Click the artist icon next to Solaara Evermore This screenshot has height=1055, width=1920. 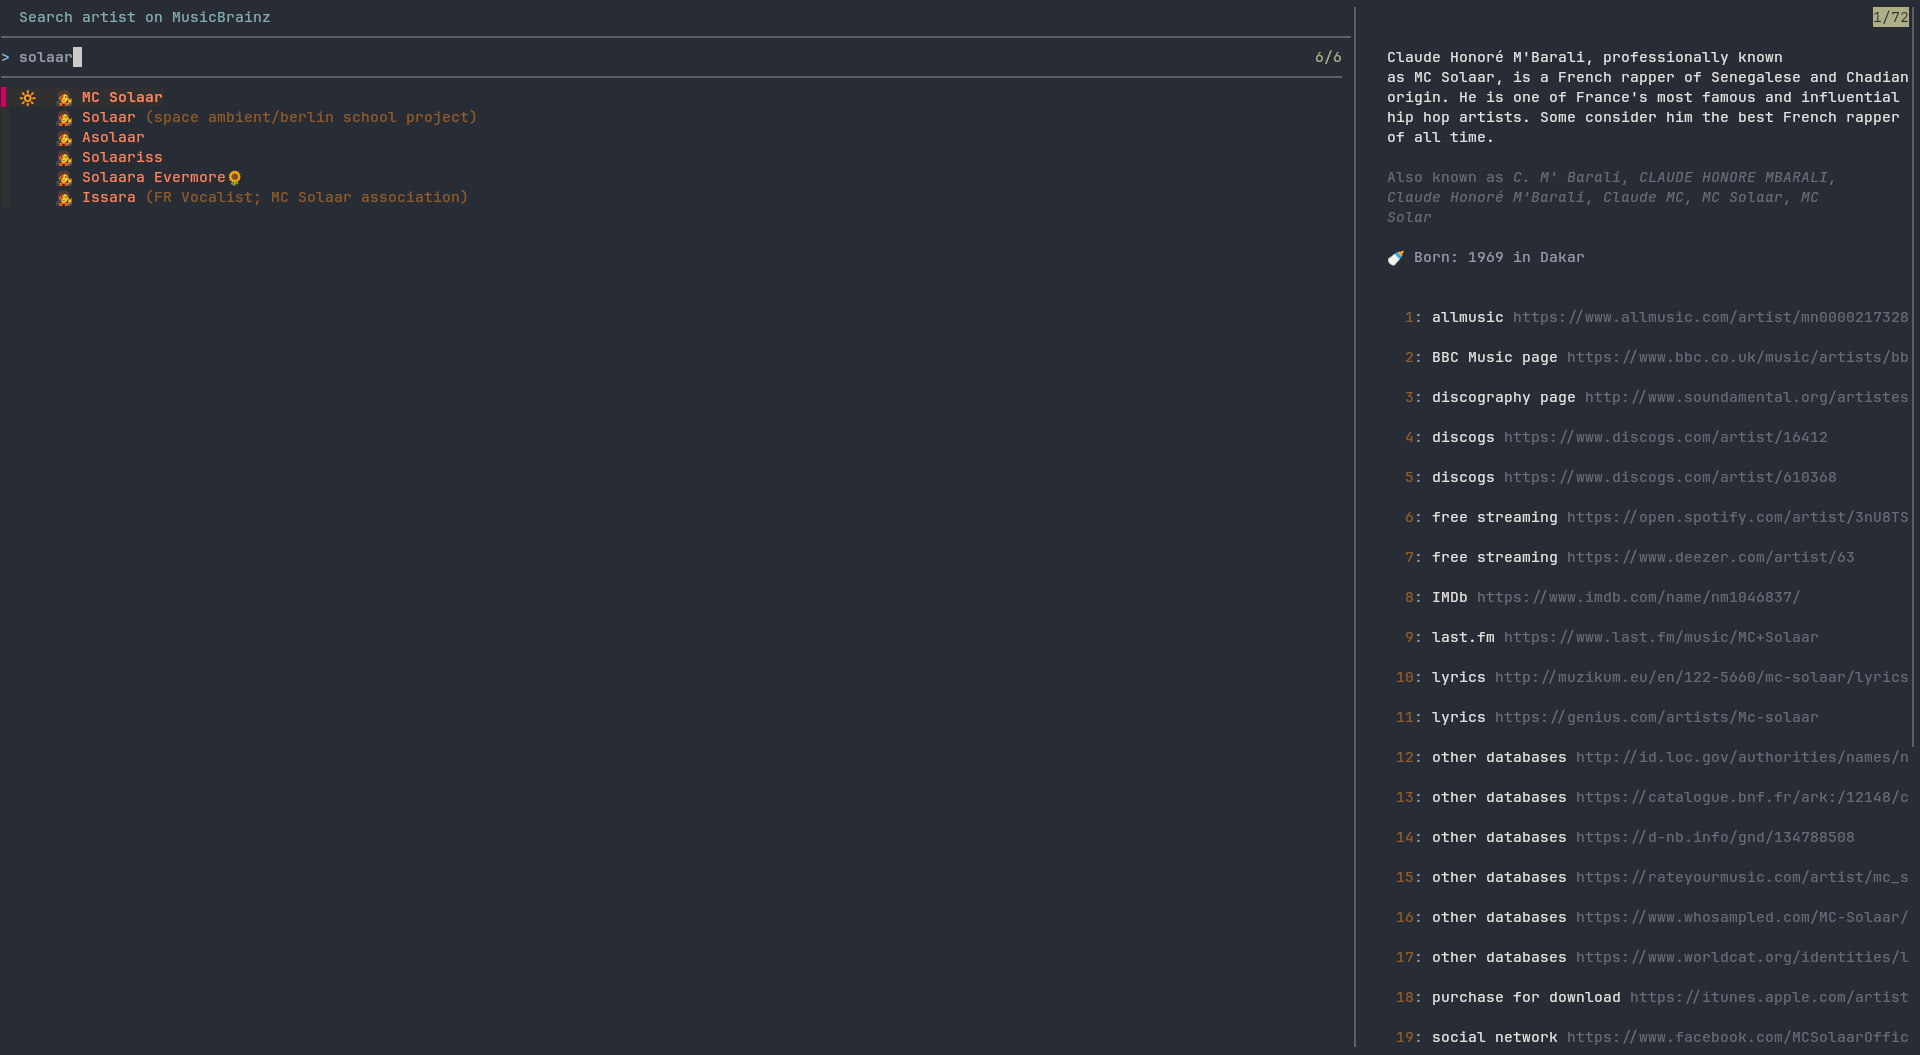[x=65, y=178]
